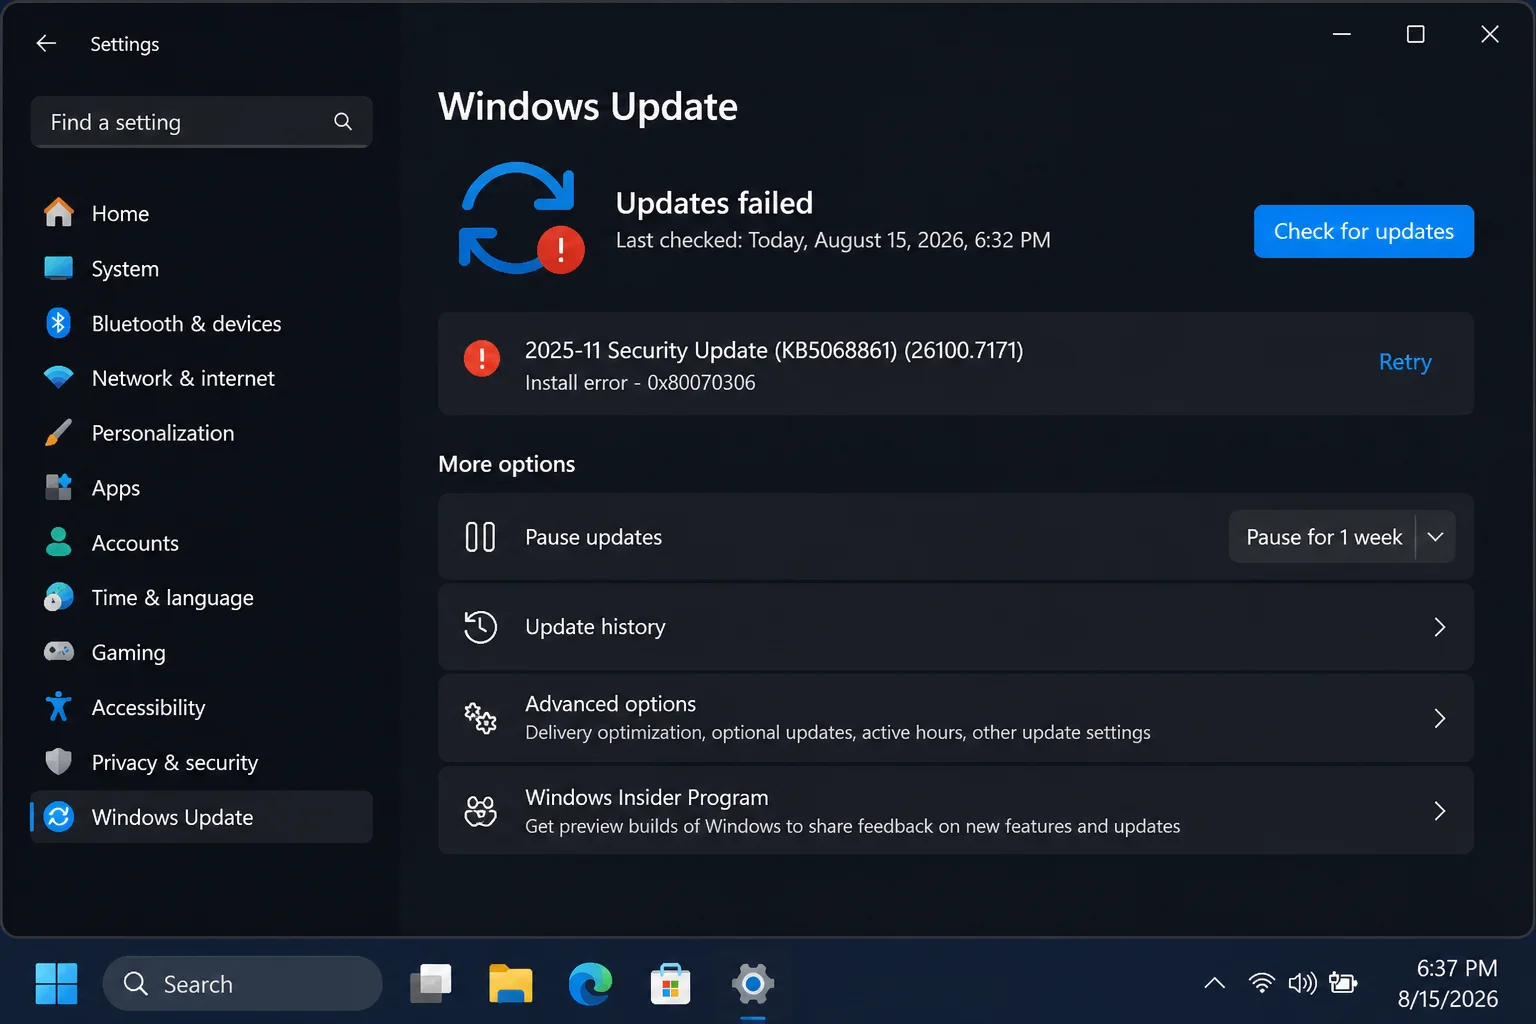The height and width of the screenshot is (1024, 1536).
Task: Open Windows Insider Program via its chevron
Action: pyautogui.click(x=1440, y=811)
